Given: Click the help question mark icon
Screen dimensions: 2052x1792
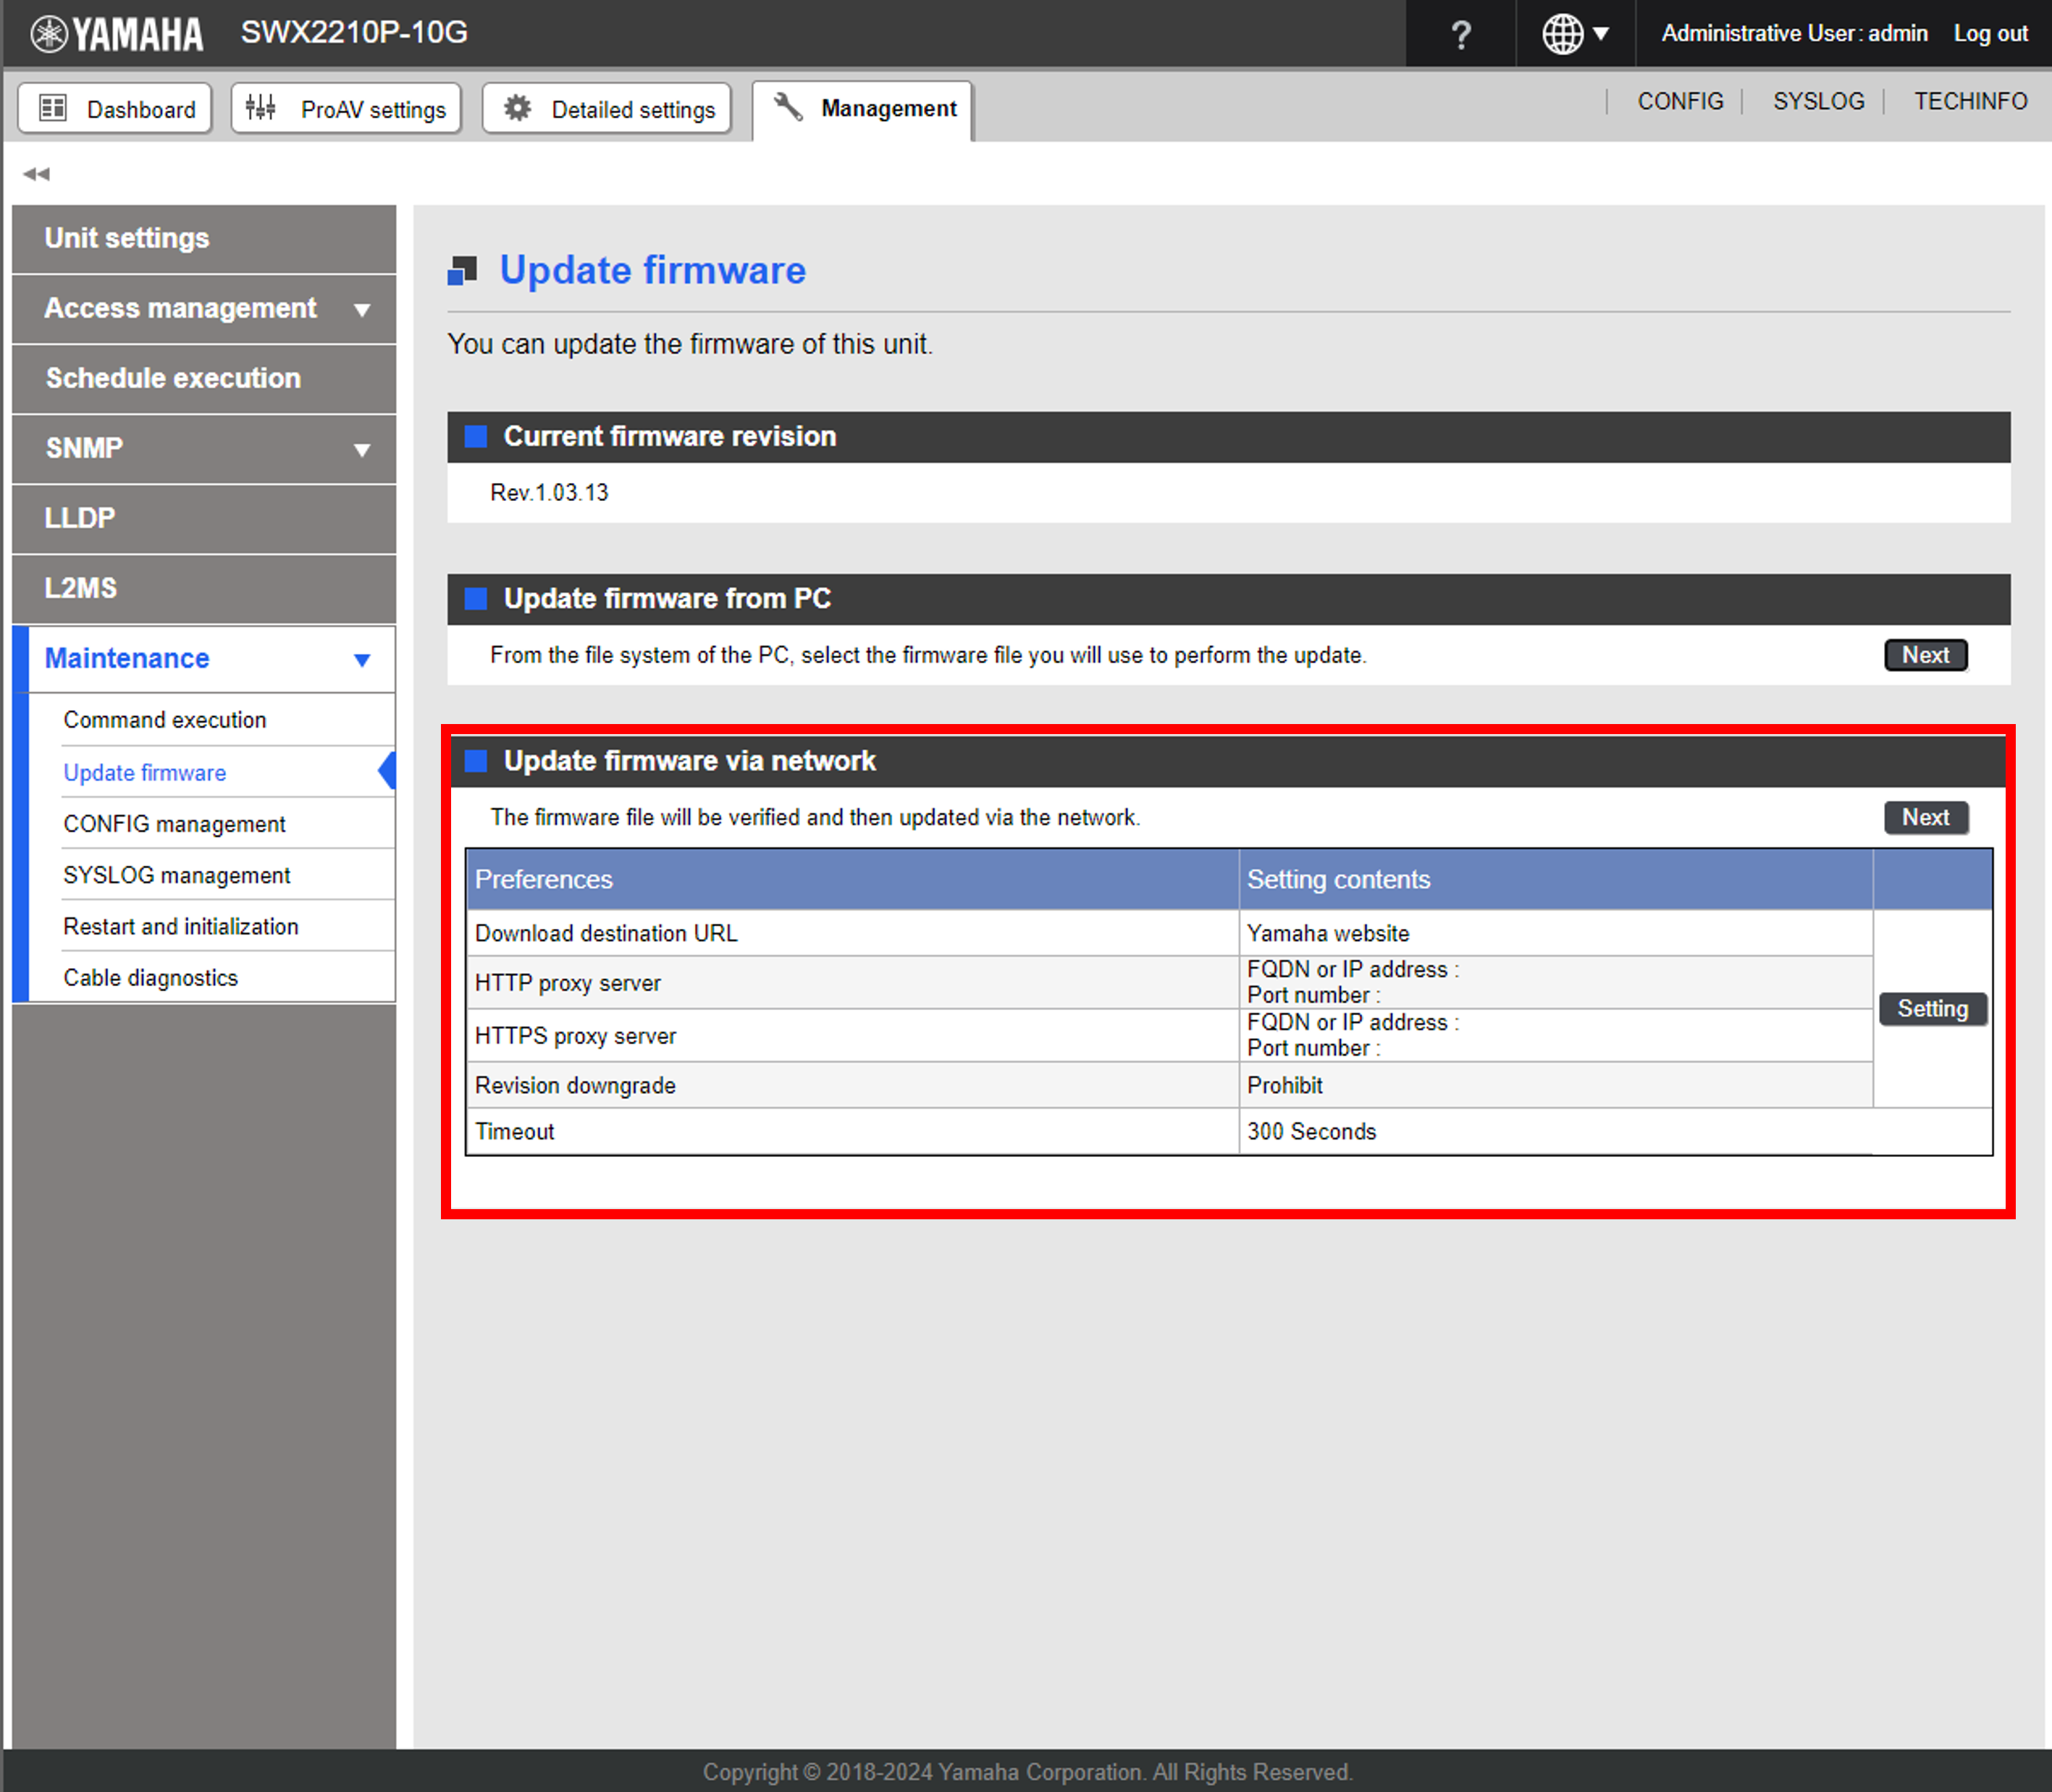Looking at the screenshot, I should tap(1460, 34).
